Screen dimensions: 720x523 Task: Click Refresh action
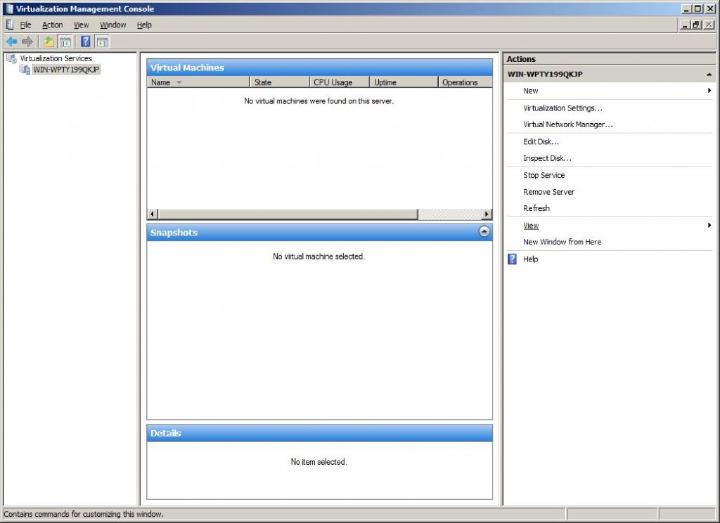(x=536, y=208)
